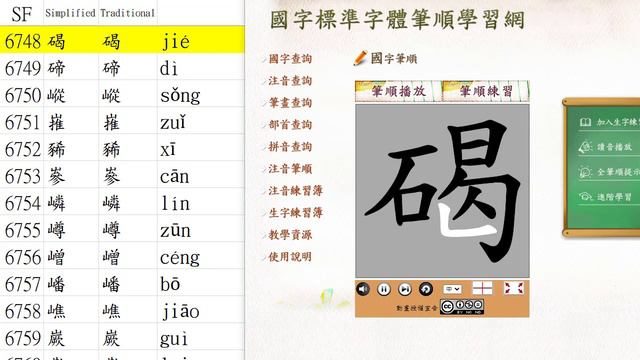
Task: Open 生字練習簿 in the sidebar
Action: pyautogui.click(x=296, y=213)
